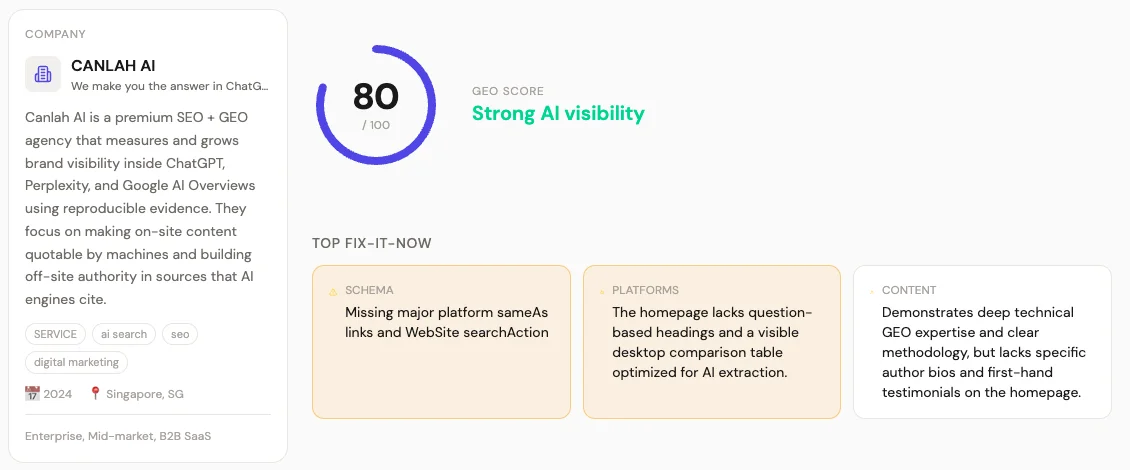The width and height of the screenshot is (1130, 470).
Task: Click the company building icon
Action: 43,74
